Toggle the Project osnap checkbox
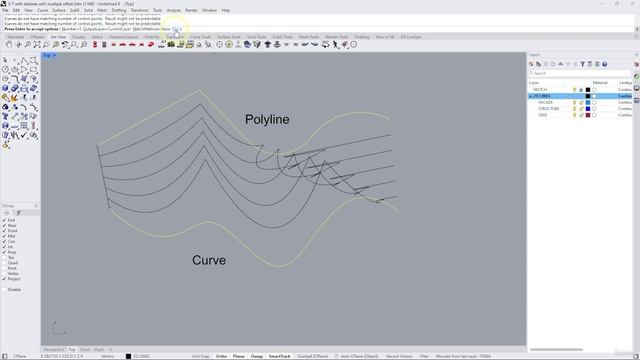640x360 pixels. point(4,279)
